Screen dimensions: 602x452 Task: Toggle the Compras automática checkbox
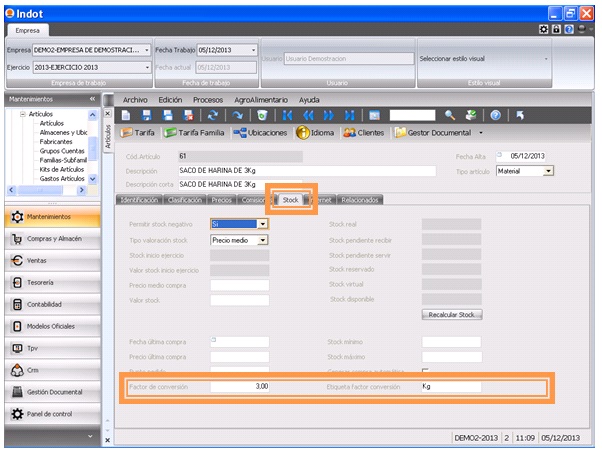(425, 371)
